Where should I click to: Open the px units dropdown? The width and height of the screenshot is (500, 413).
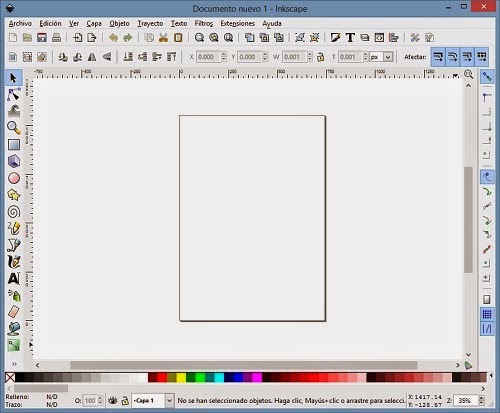click(382, 57)
